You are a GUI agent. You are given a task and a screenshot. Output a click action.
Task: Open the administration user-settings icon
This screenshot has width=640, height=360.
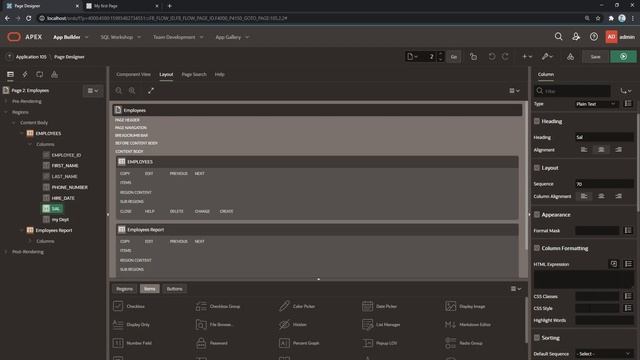pos(576,37)
